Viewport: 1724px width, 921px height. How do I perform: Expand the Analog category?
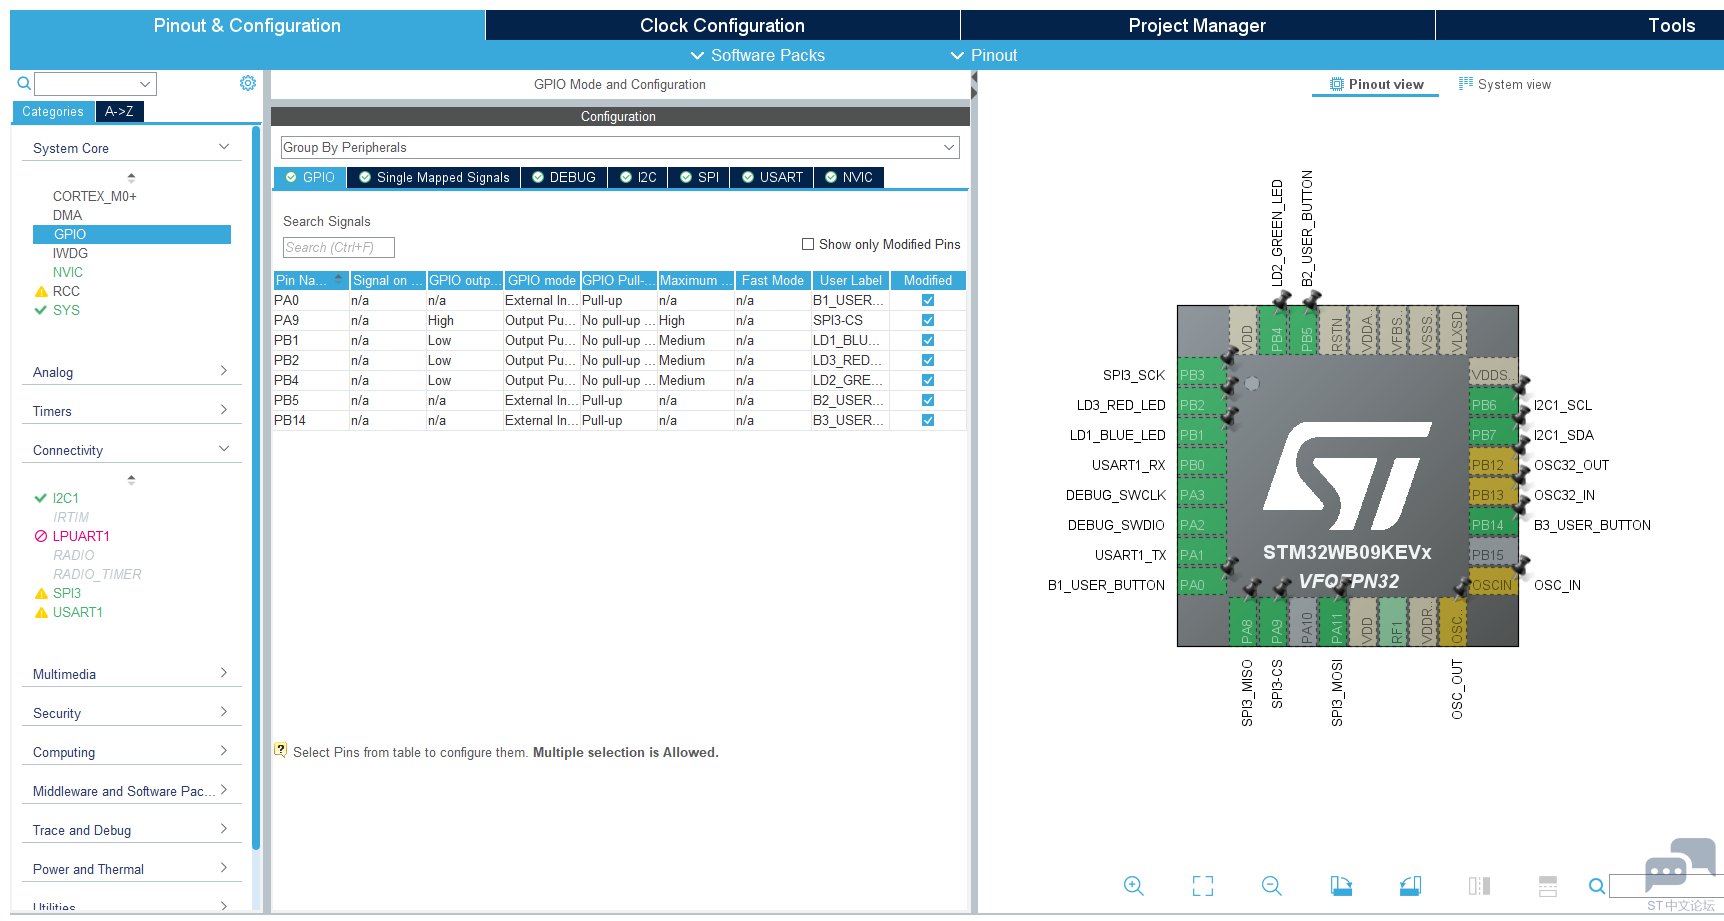pyautogui.click(x=131, y=372)
